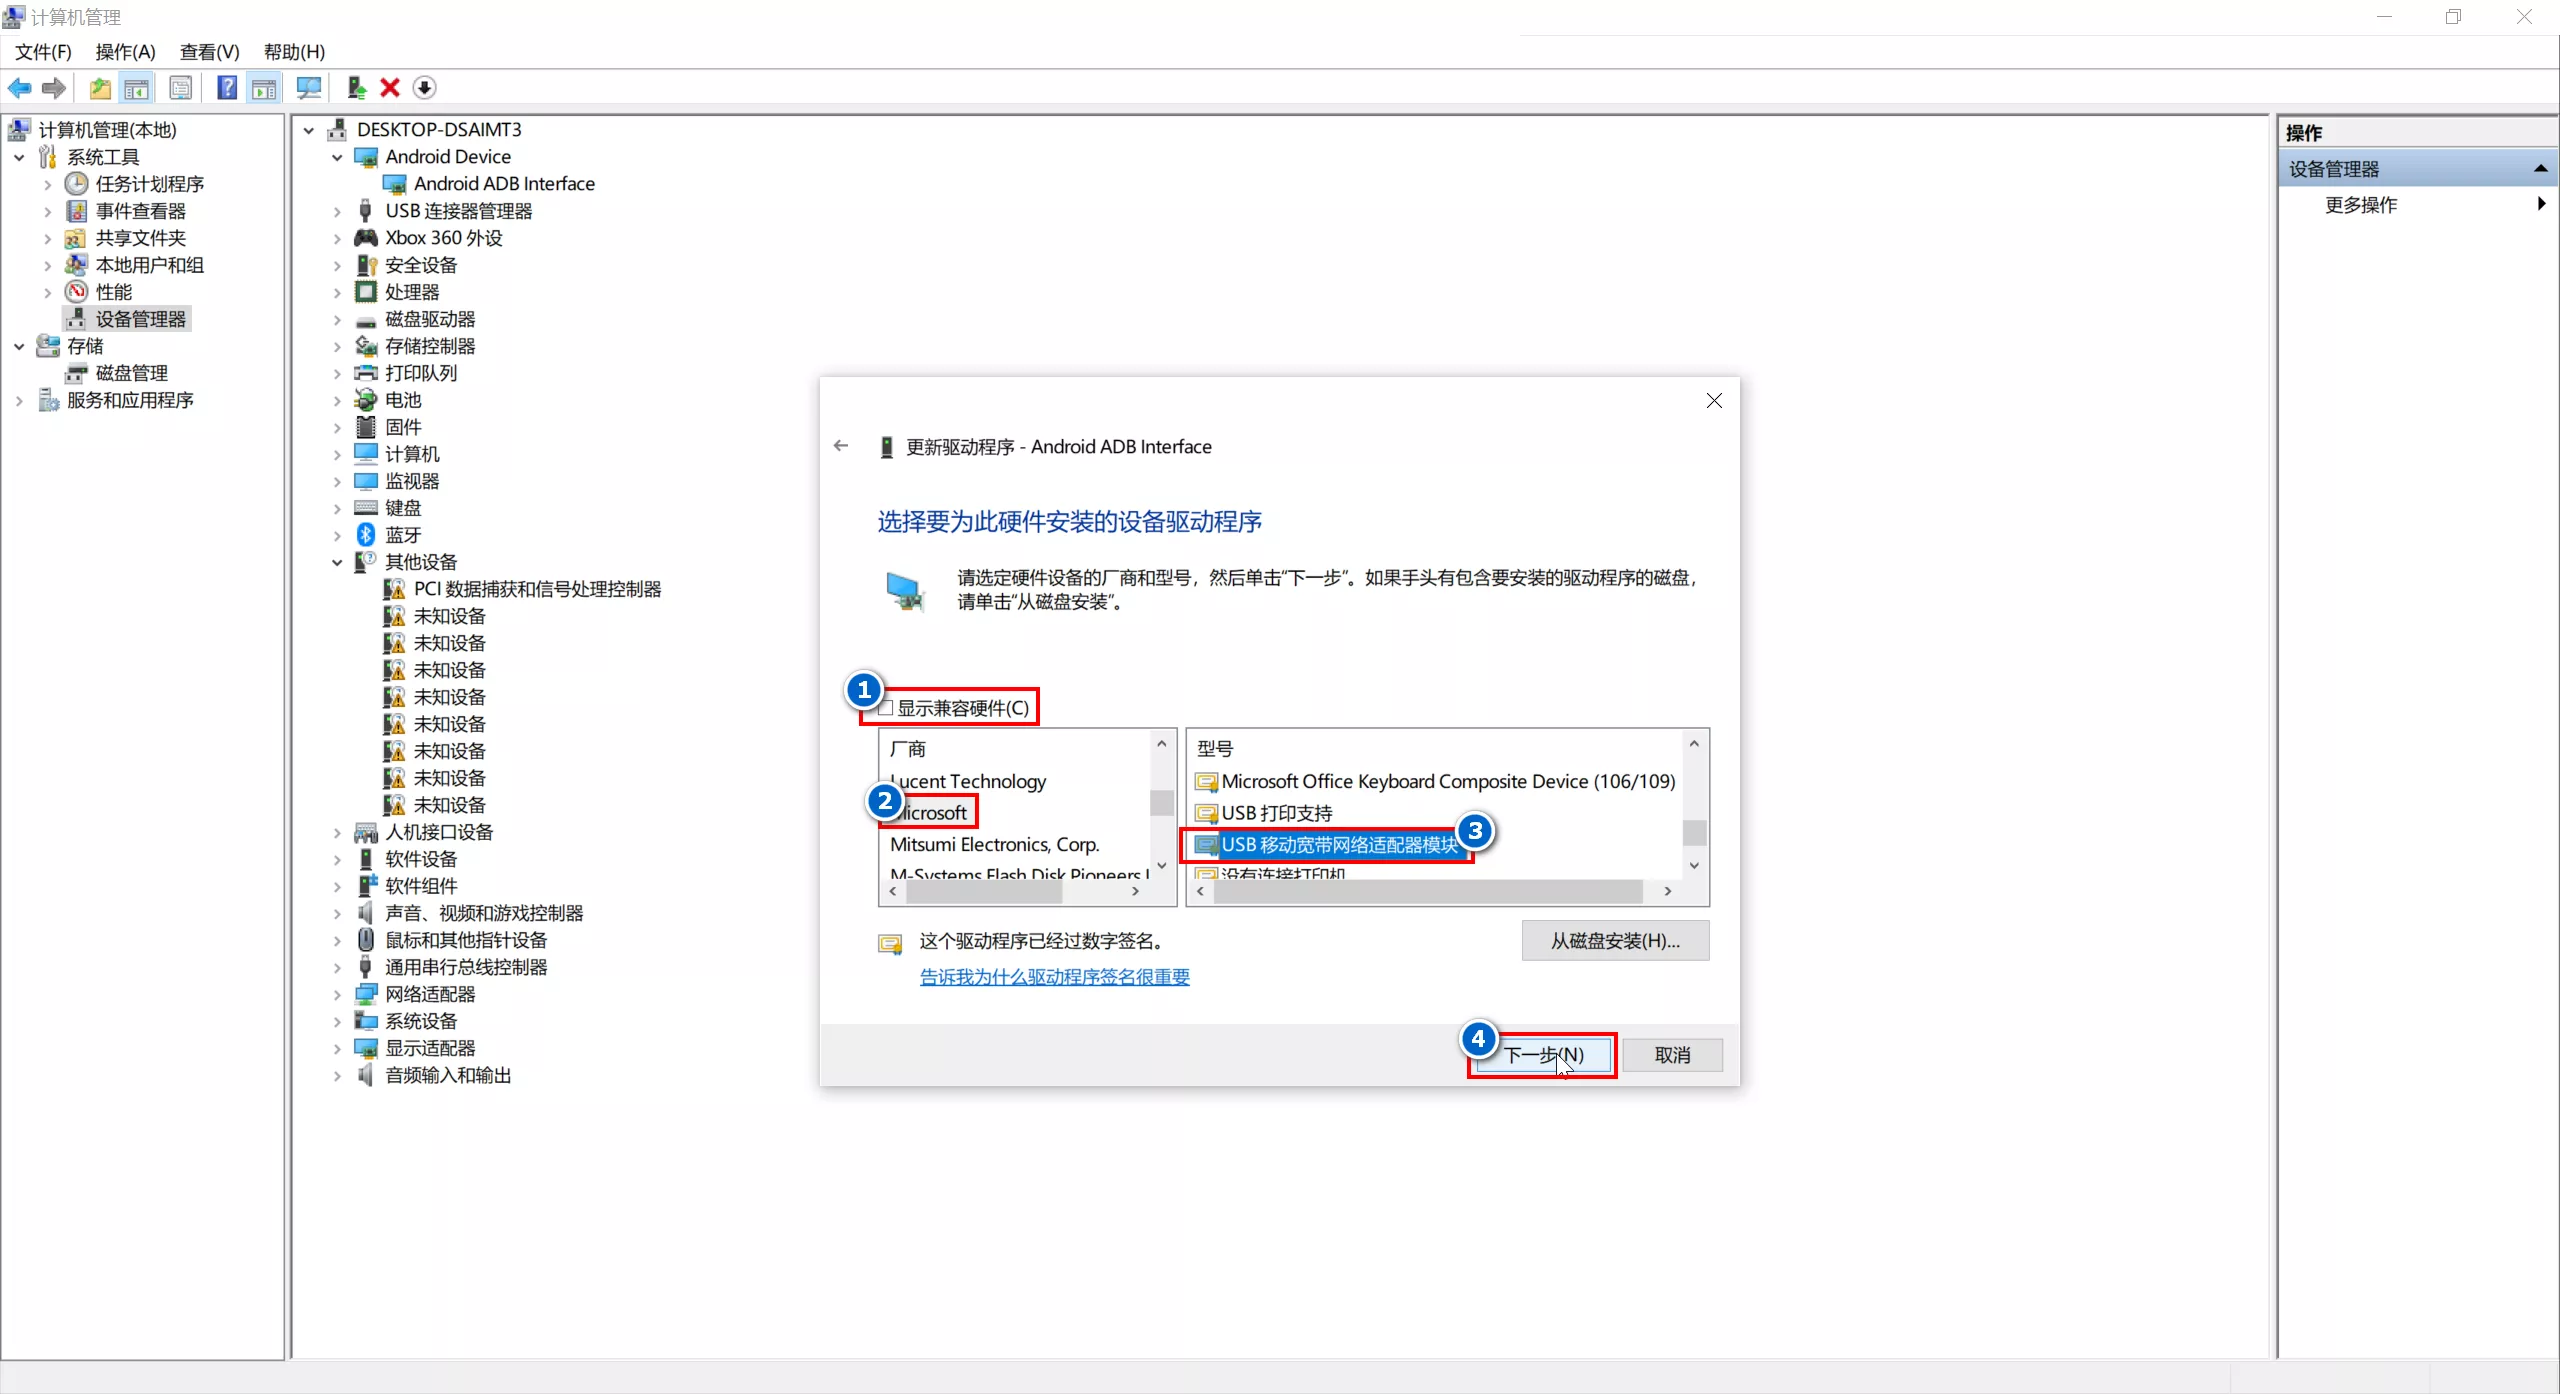Click Scan for hardware changes toolbar icon
This screenshot has width=2560, height=1394.
tap(309, 88)
